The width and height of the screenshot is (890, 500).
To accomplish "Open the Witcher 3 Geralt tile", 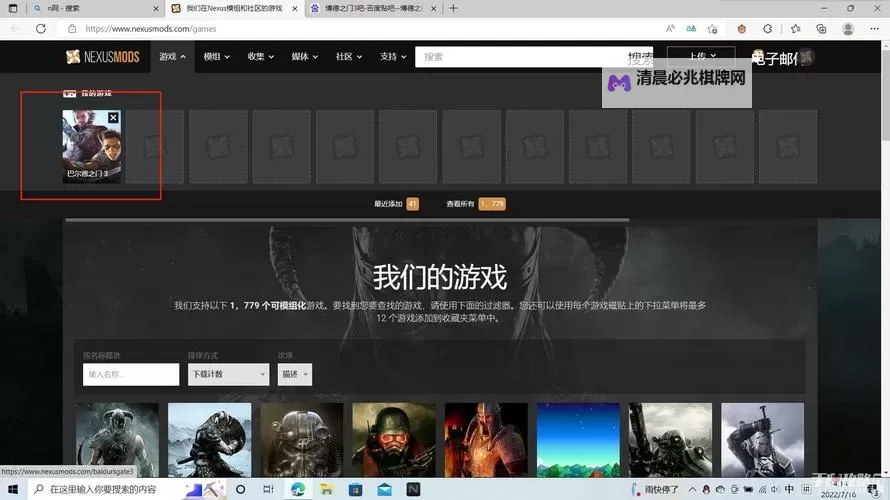I will (762, 440).
